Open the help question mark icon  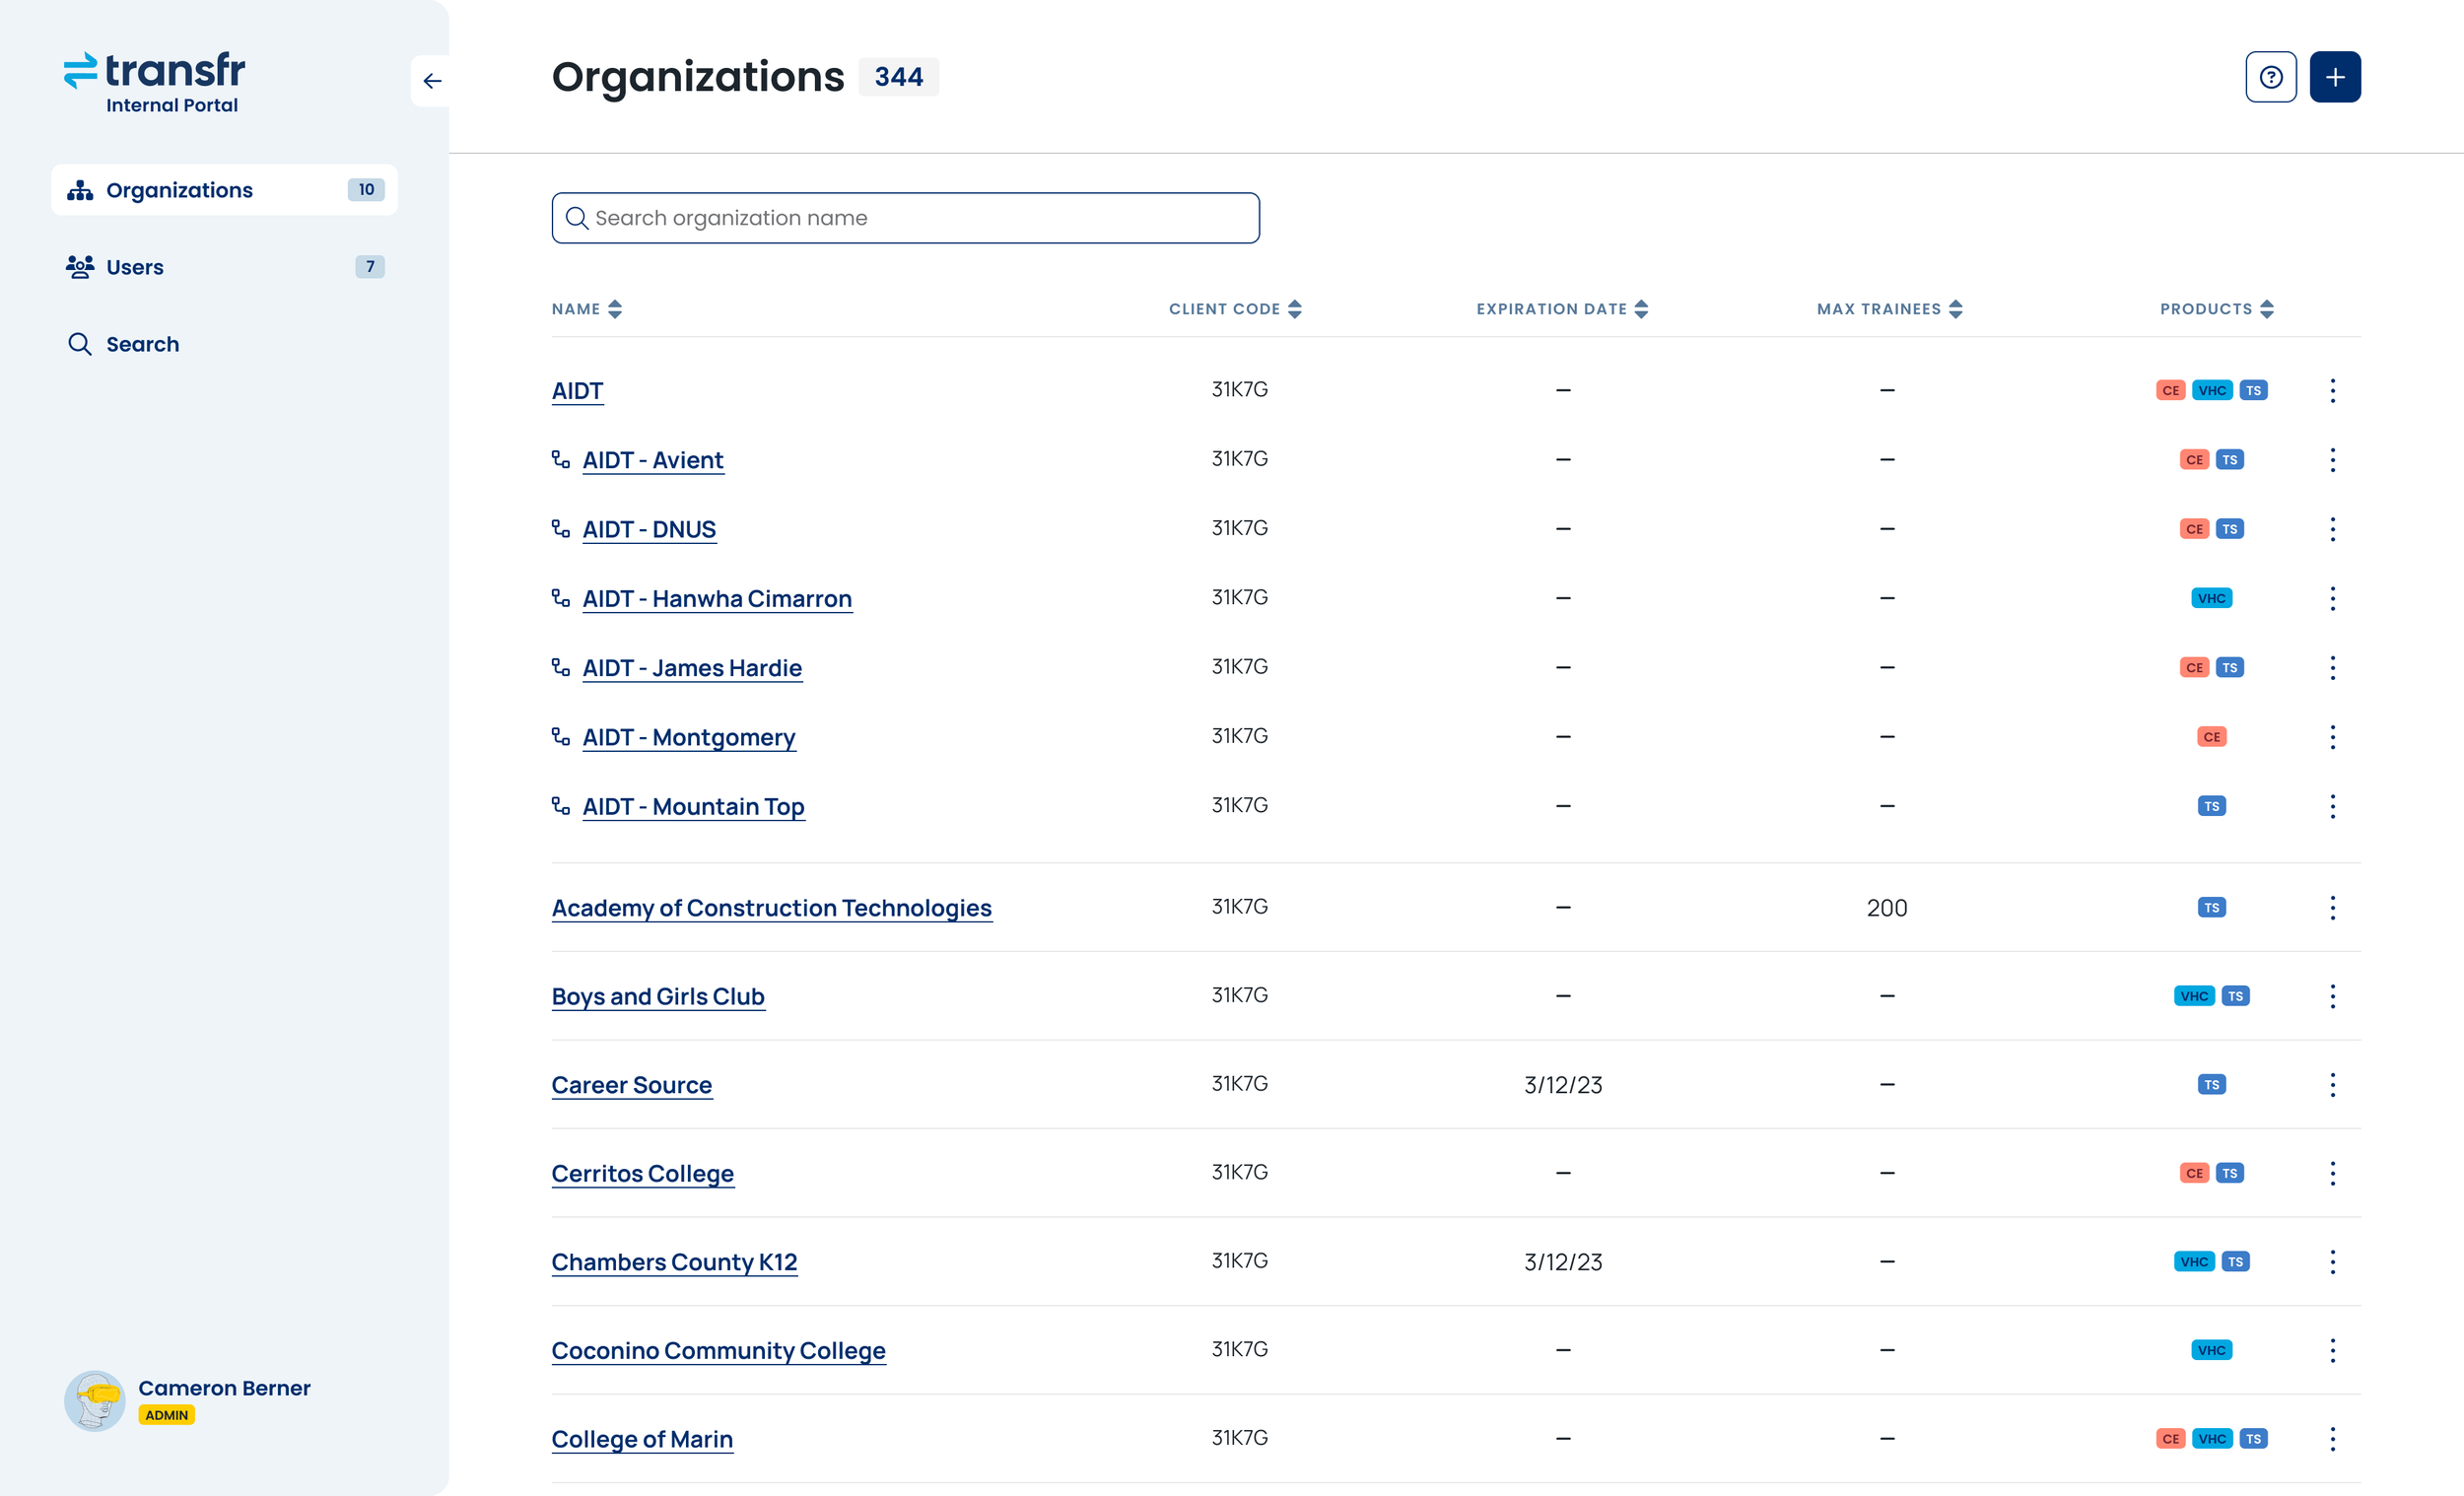(x=2270, y=77)
